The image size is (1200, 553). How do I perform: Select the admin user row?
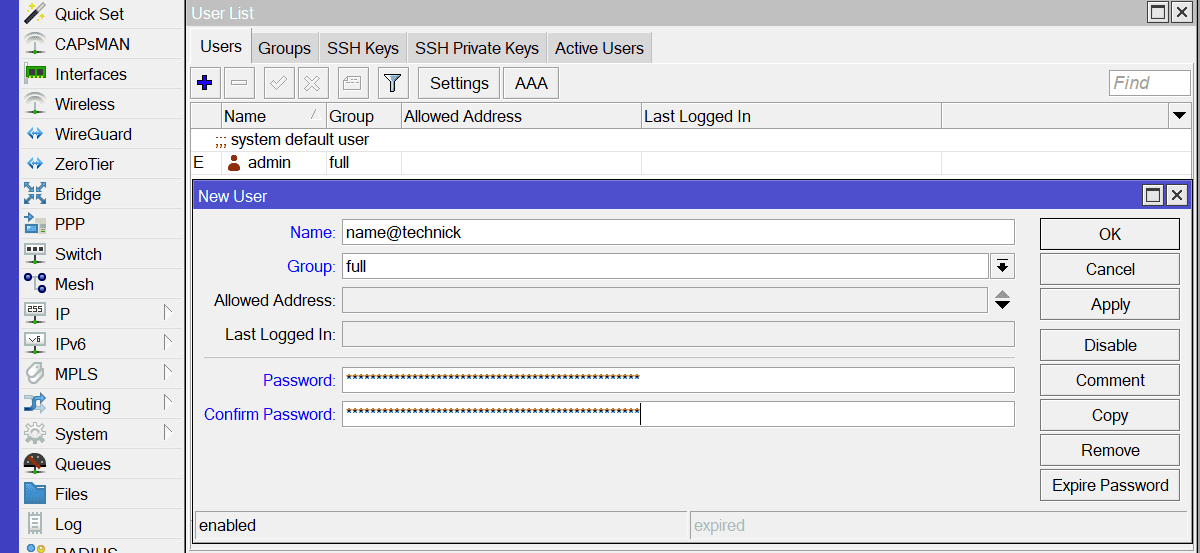(x=691, y=163)
